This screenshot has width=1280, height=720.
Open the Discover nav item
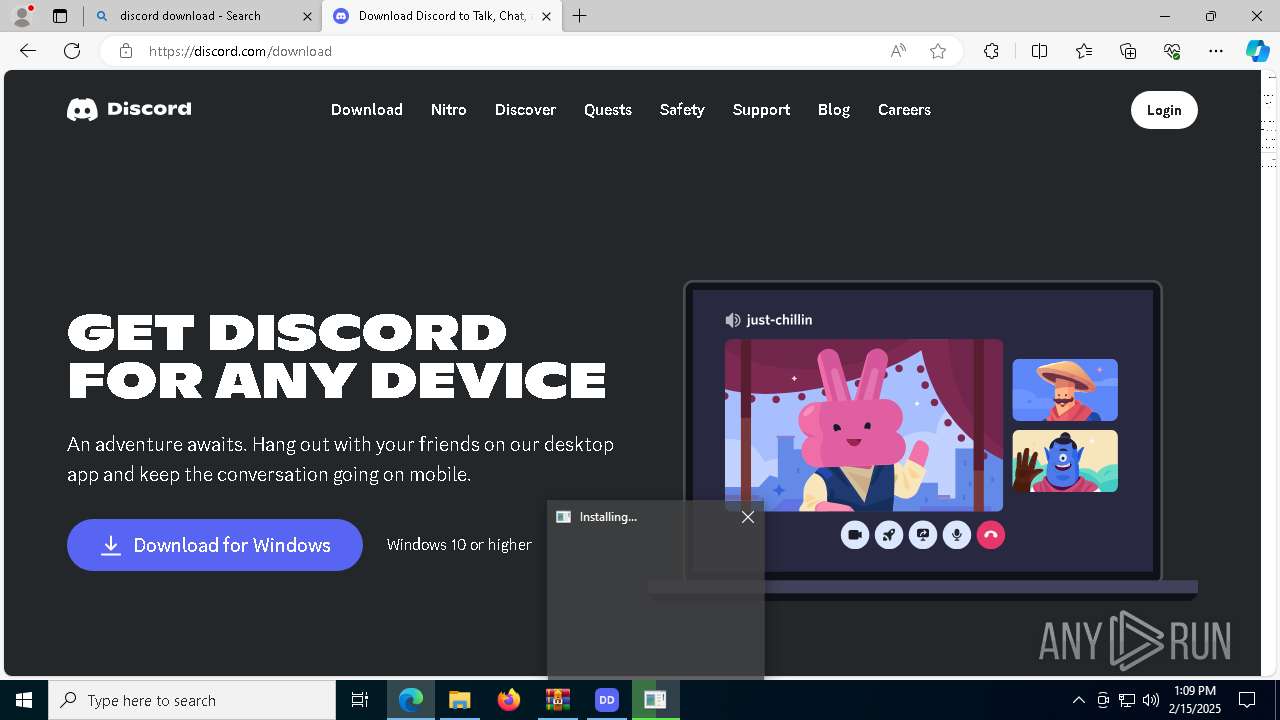[x=525, y=110]
